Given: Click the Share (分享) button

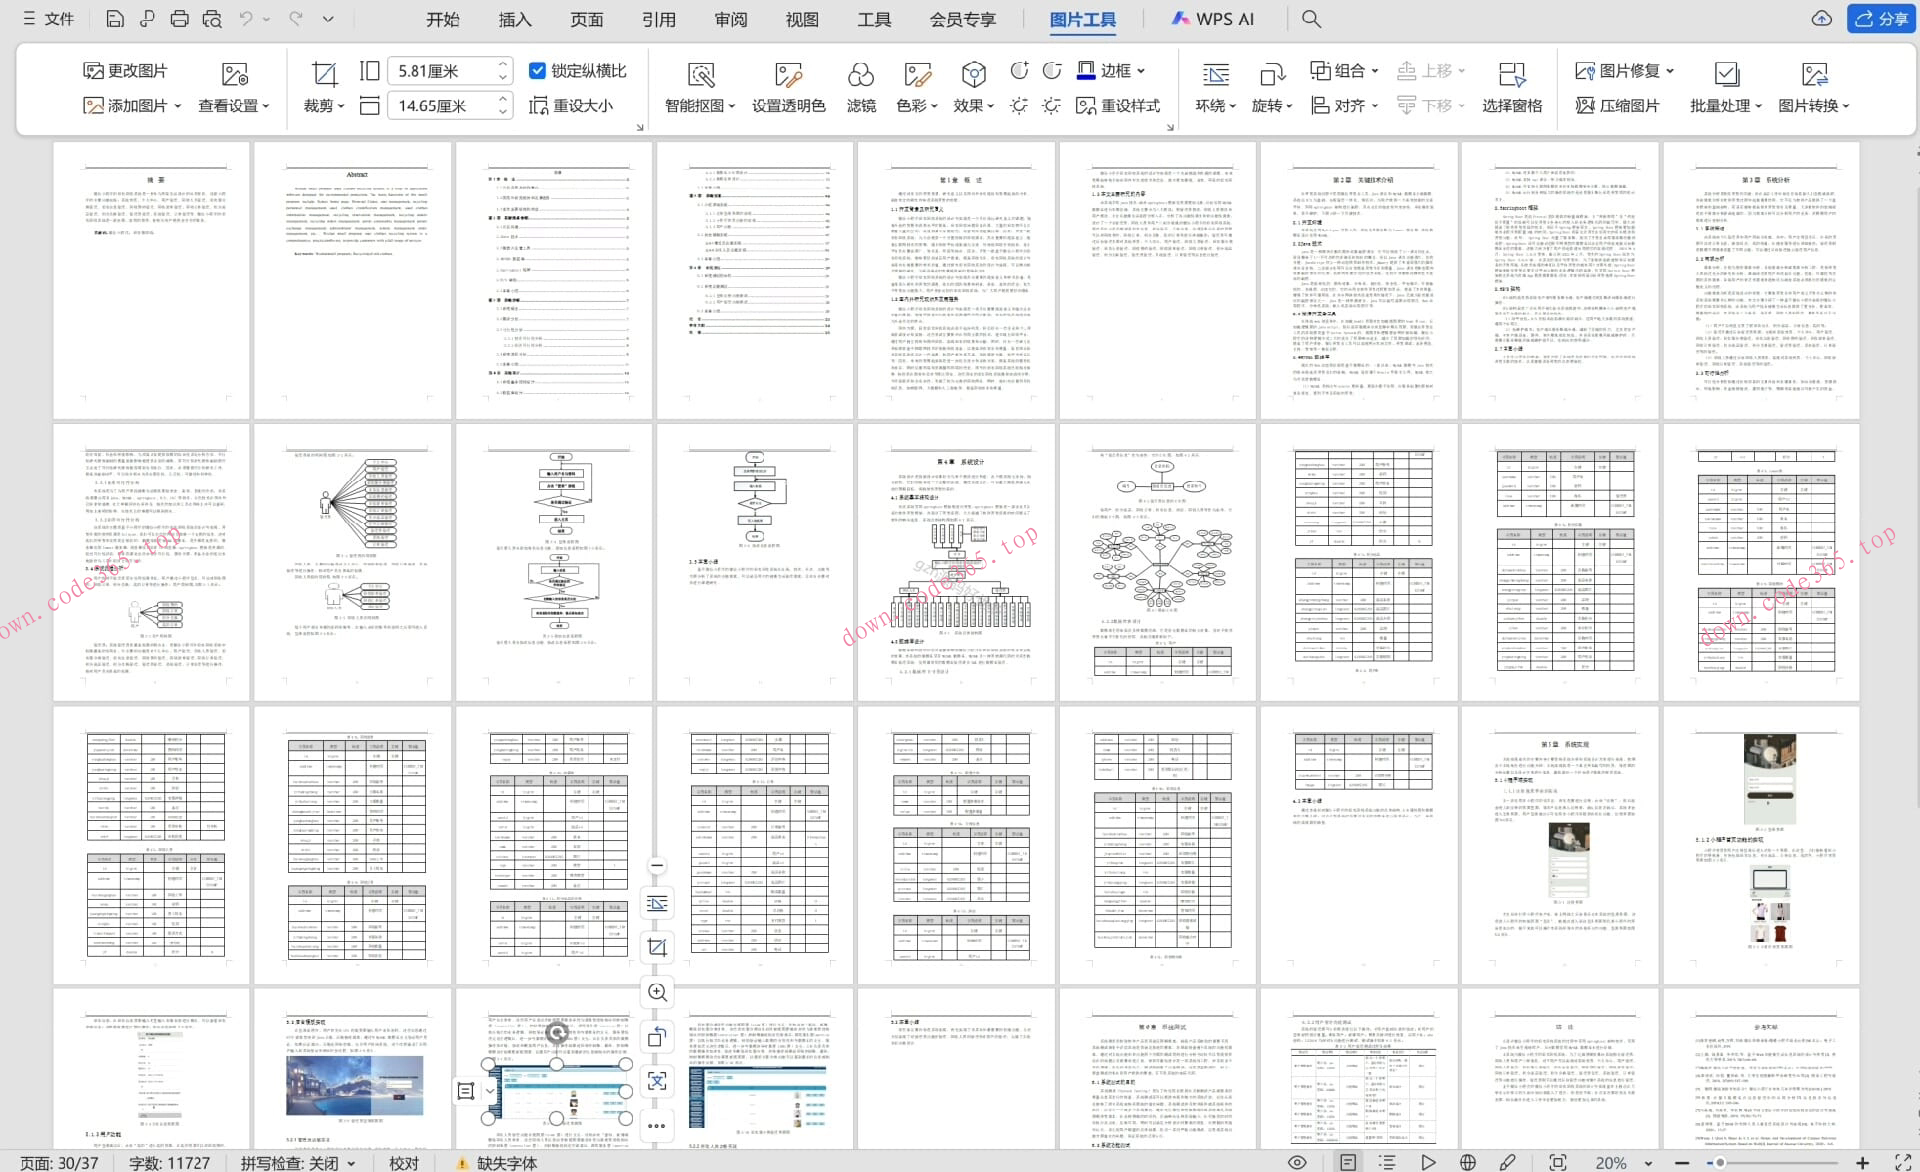Looking at the screenshot, I should (x=1881, y=19).
